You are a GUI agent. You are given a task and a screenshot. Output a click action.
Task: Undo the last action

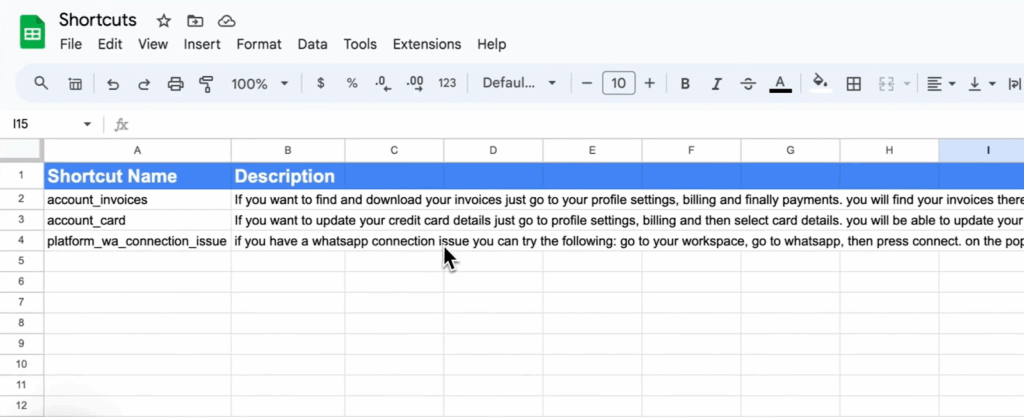(x=112, y=84)
